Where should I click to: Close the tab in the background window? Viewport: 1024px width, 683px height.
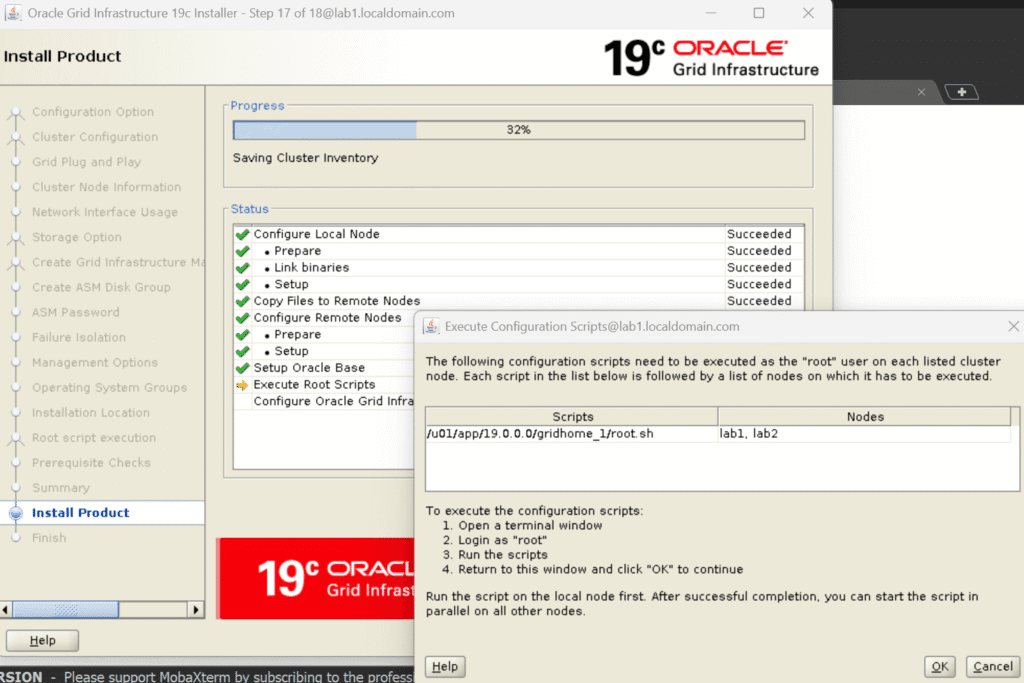[x=921, y=92]
